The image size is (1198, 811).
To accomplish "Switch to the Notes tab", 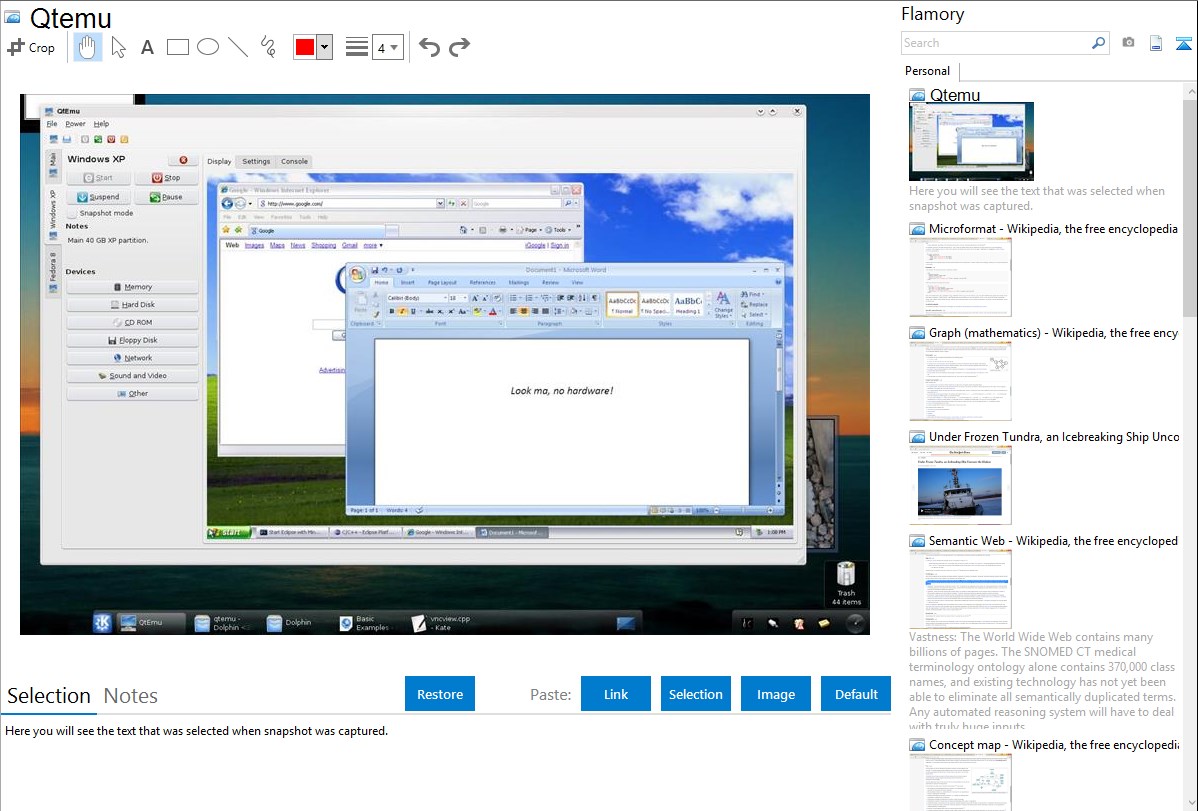I will click(131, 696).
